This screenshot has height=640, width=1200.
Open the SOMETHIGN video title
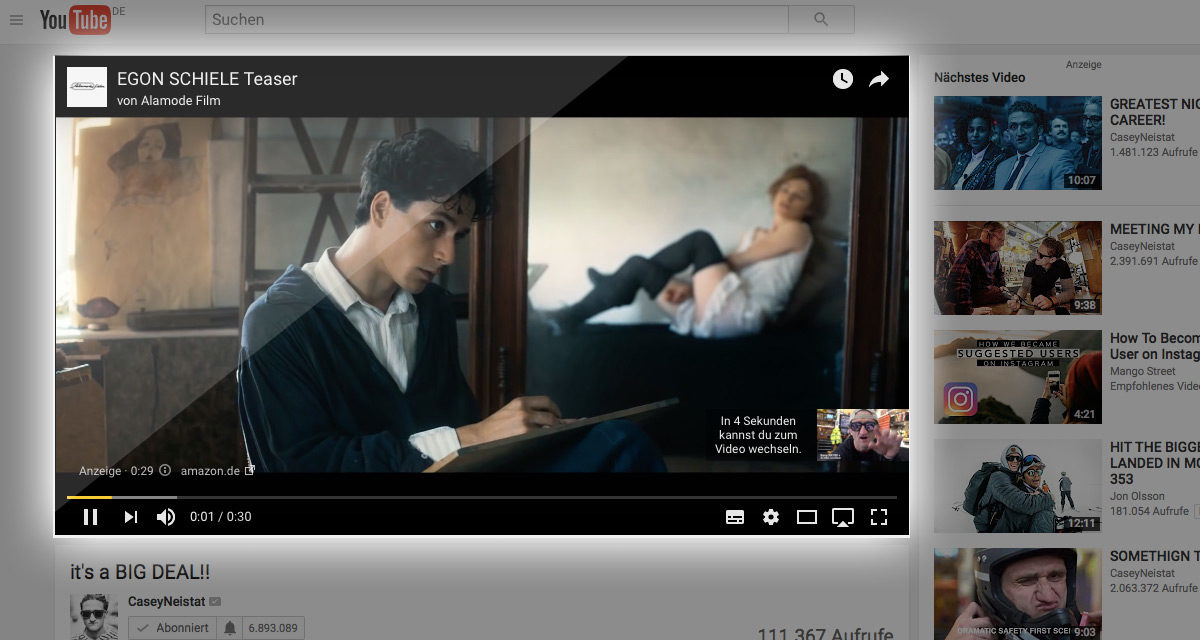coord(1155,556)
